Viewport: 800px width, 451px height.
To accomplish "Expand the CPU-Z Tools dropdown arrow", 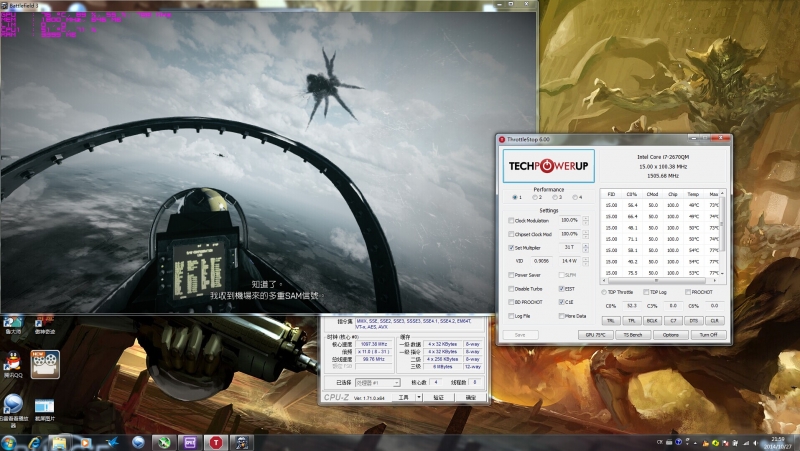I will (x=419, y=397).
